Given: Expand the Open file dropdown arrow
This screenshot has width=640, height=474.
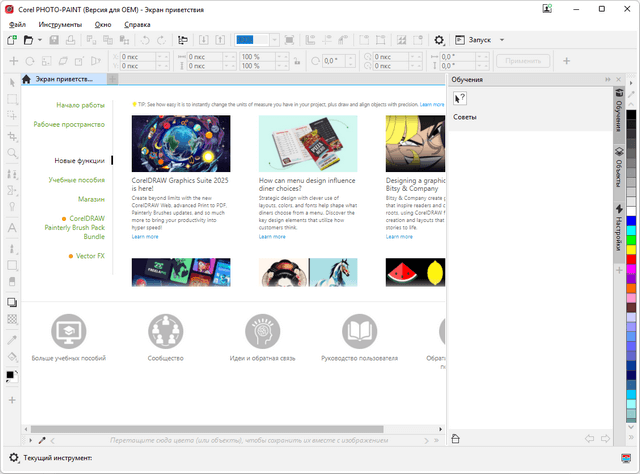Looking at the screenshot, I should [x=40, y=40].
